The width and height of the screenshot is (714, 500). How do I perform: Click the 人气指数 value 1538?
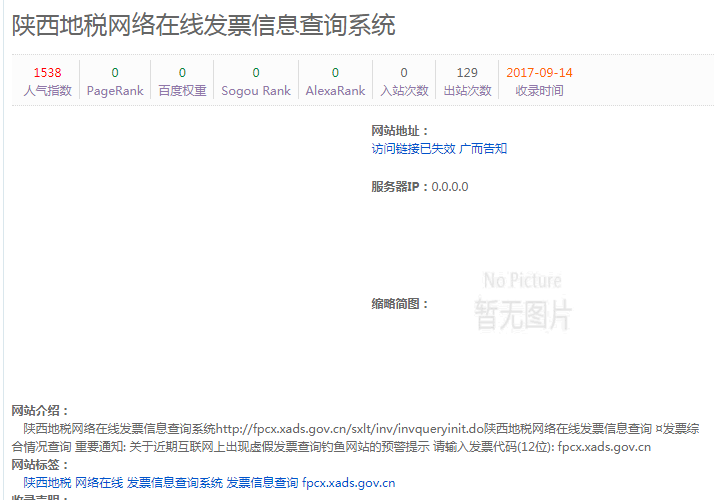pos(47,73)
